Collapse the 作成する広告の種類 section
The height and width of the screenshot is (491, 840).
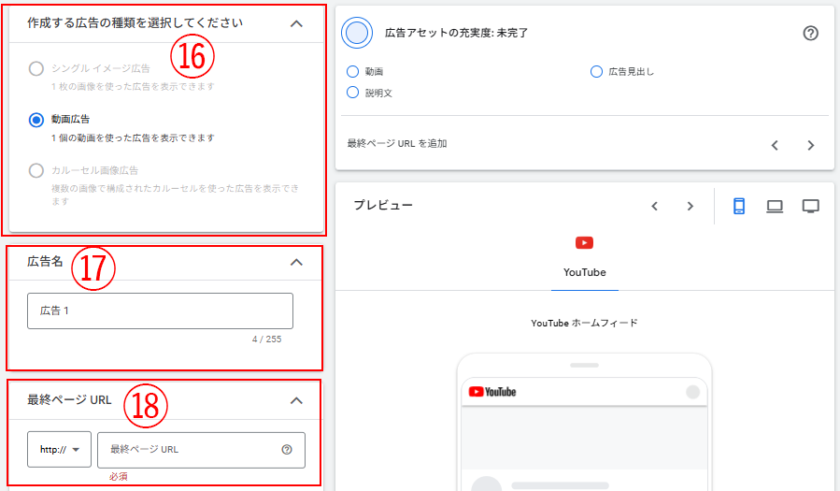point(296,23)
